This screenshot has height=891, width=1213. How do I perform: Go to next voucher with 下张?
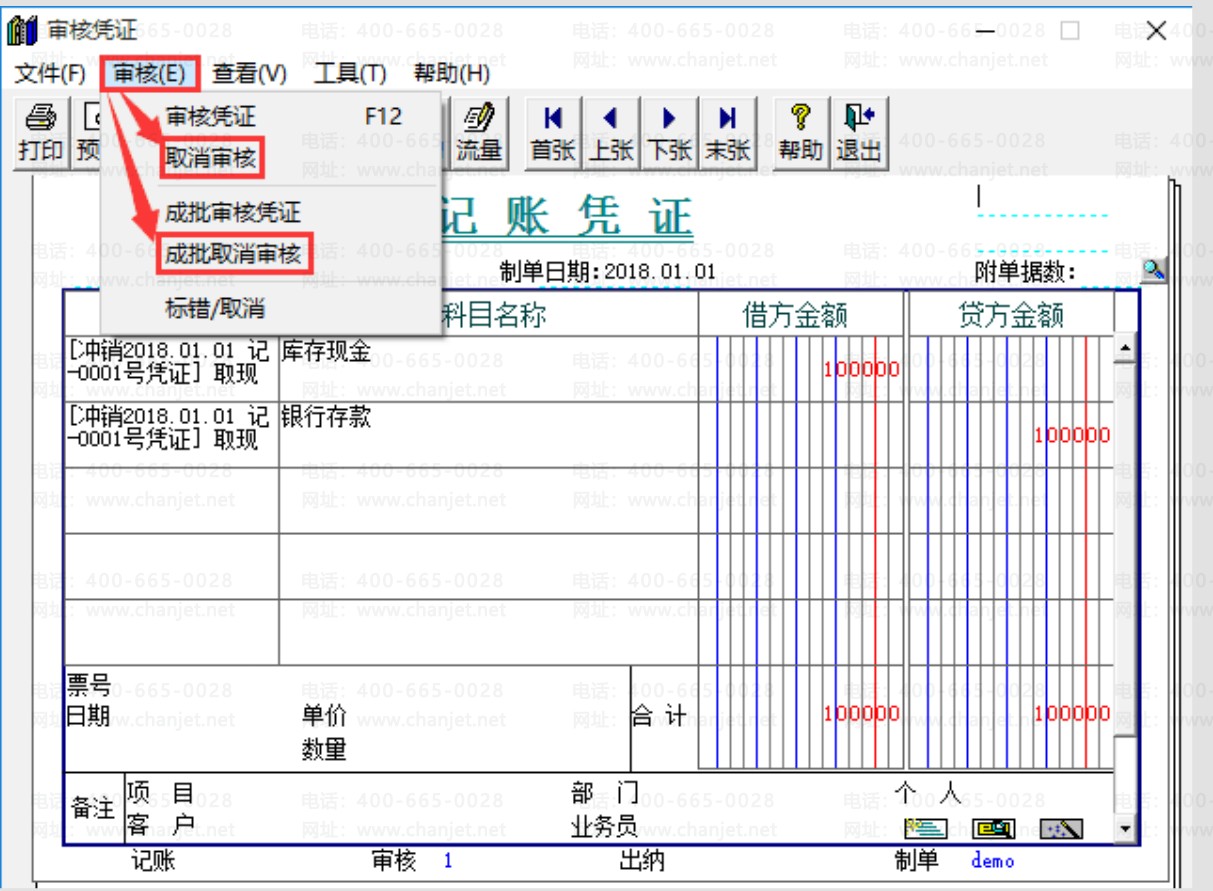[669, 133]
